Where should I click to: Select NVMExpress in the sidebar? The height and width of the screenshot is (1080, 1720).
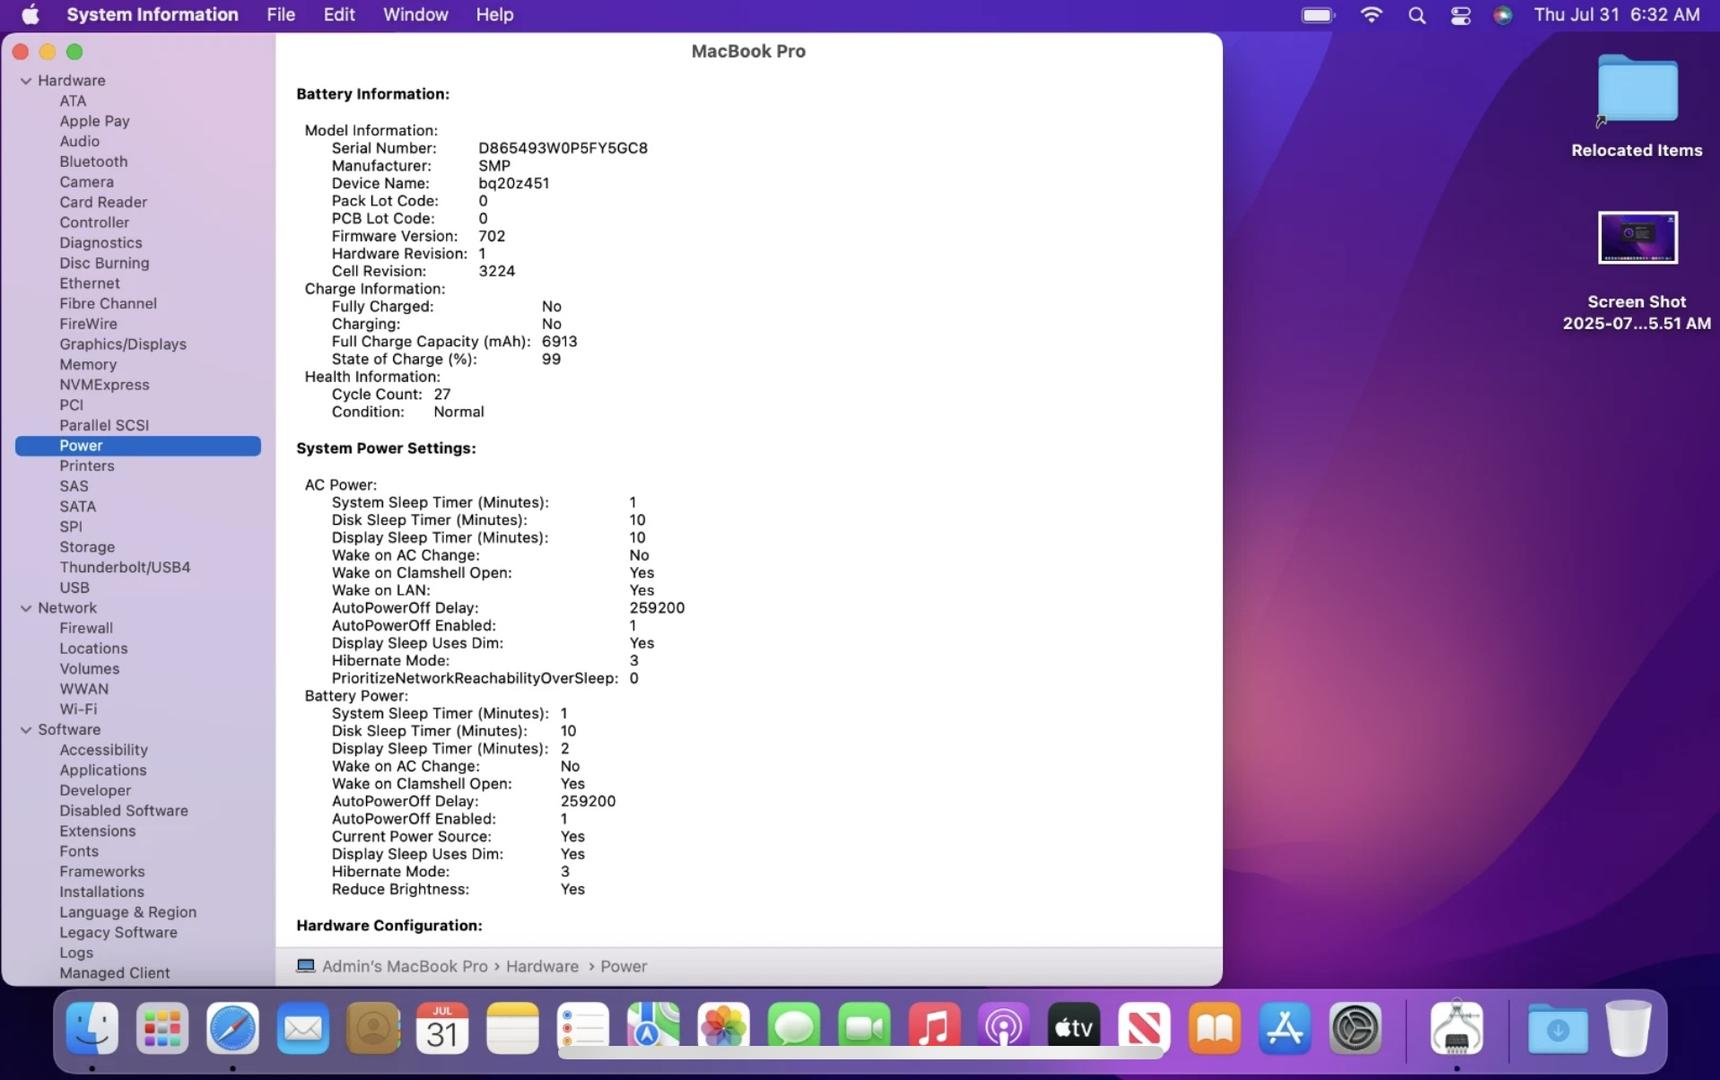104,385
